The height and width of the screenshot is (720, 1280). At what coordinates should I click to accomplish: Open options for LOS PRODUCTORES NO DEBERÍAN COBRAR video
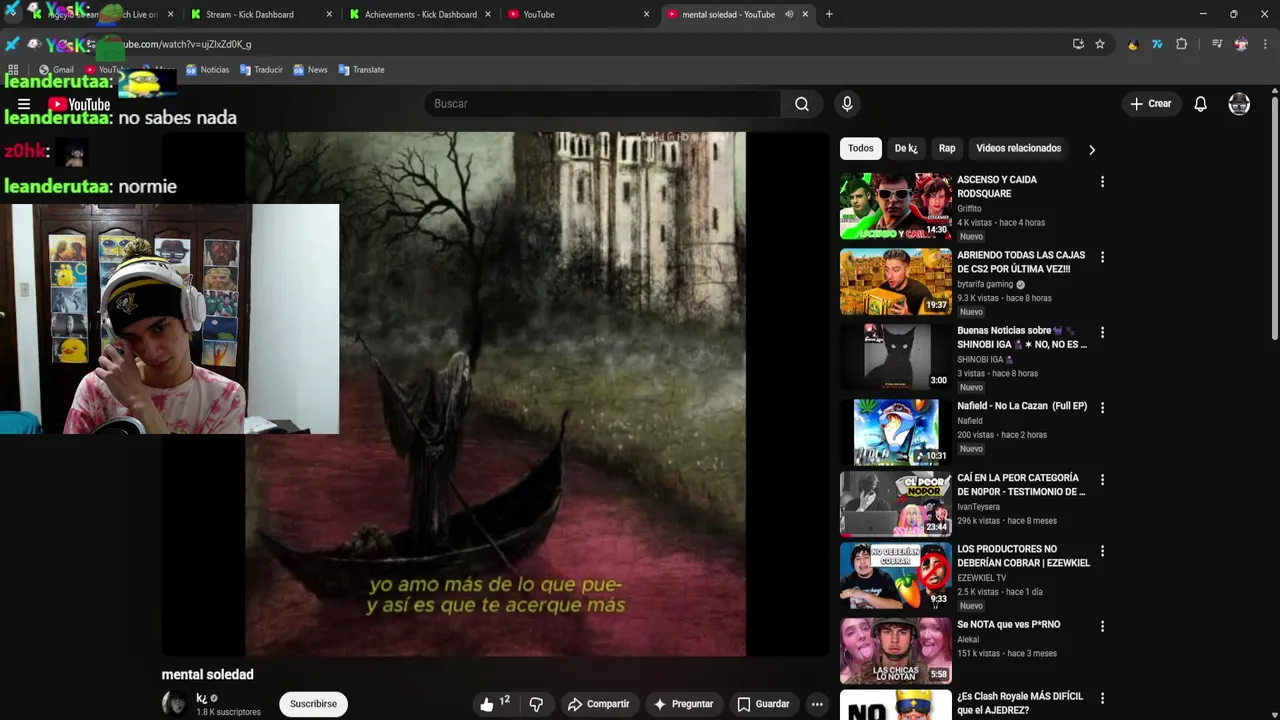coord(1102,551)
